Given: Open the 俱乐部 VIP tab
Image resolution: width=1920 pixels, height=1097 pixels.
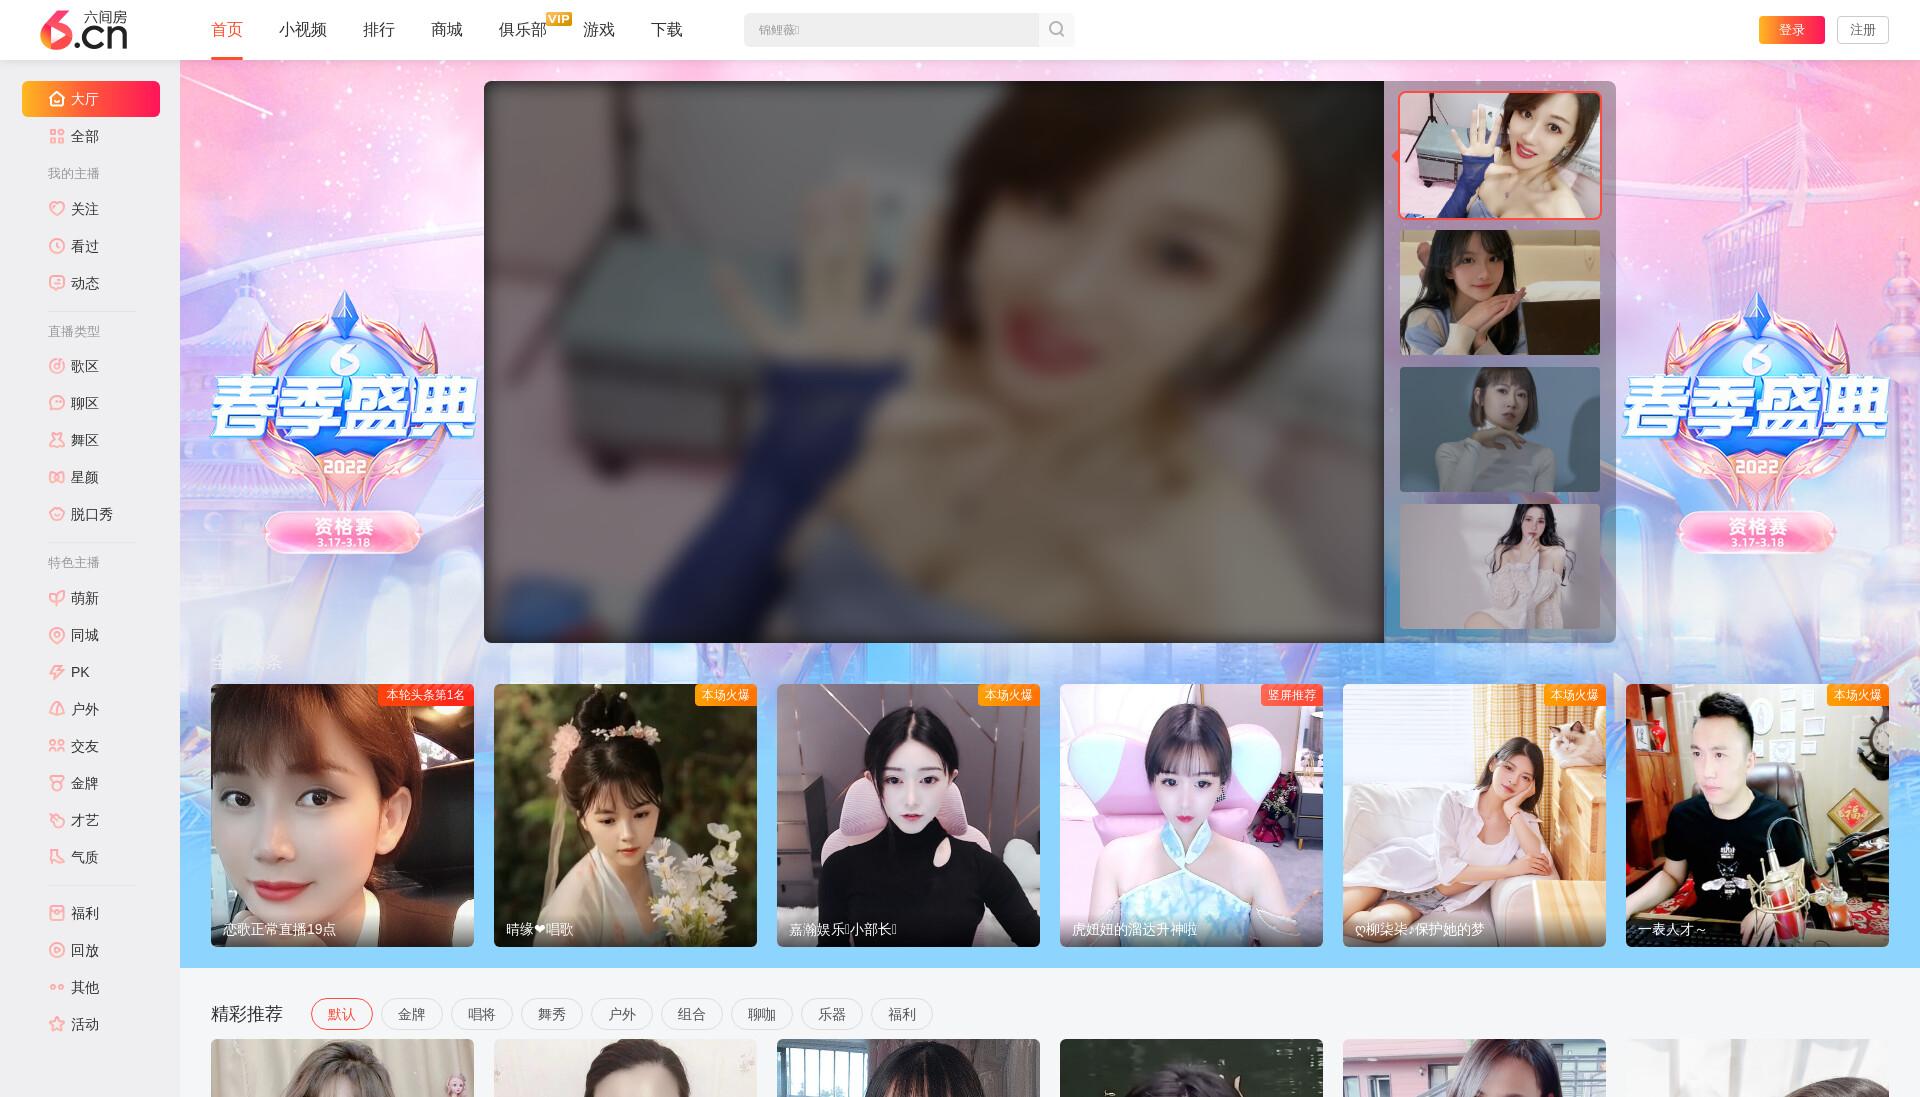Looking at the screenshot, I should (523, 30).
